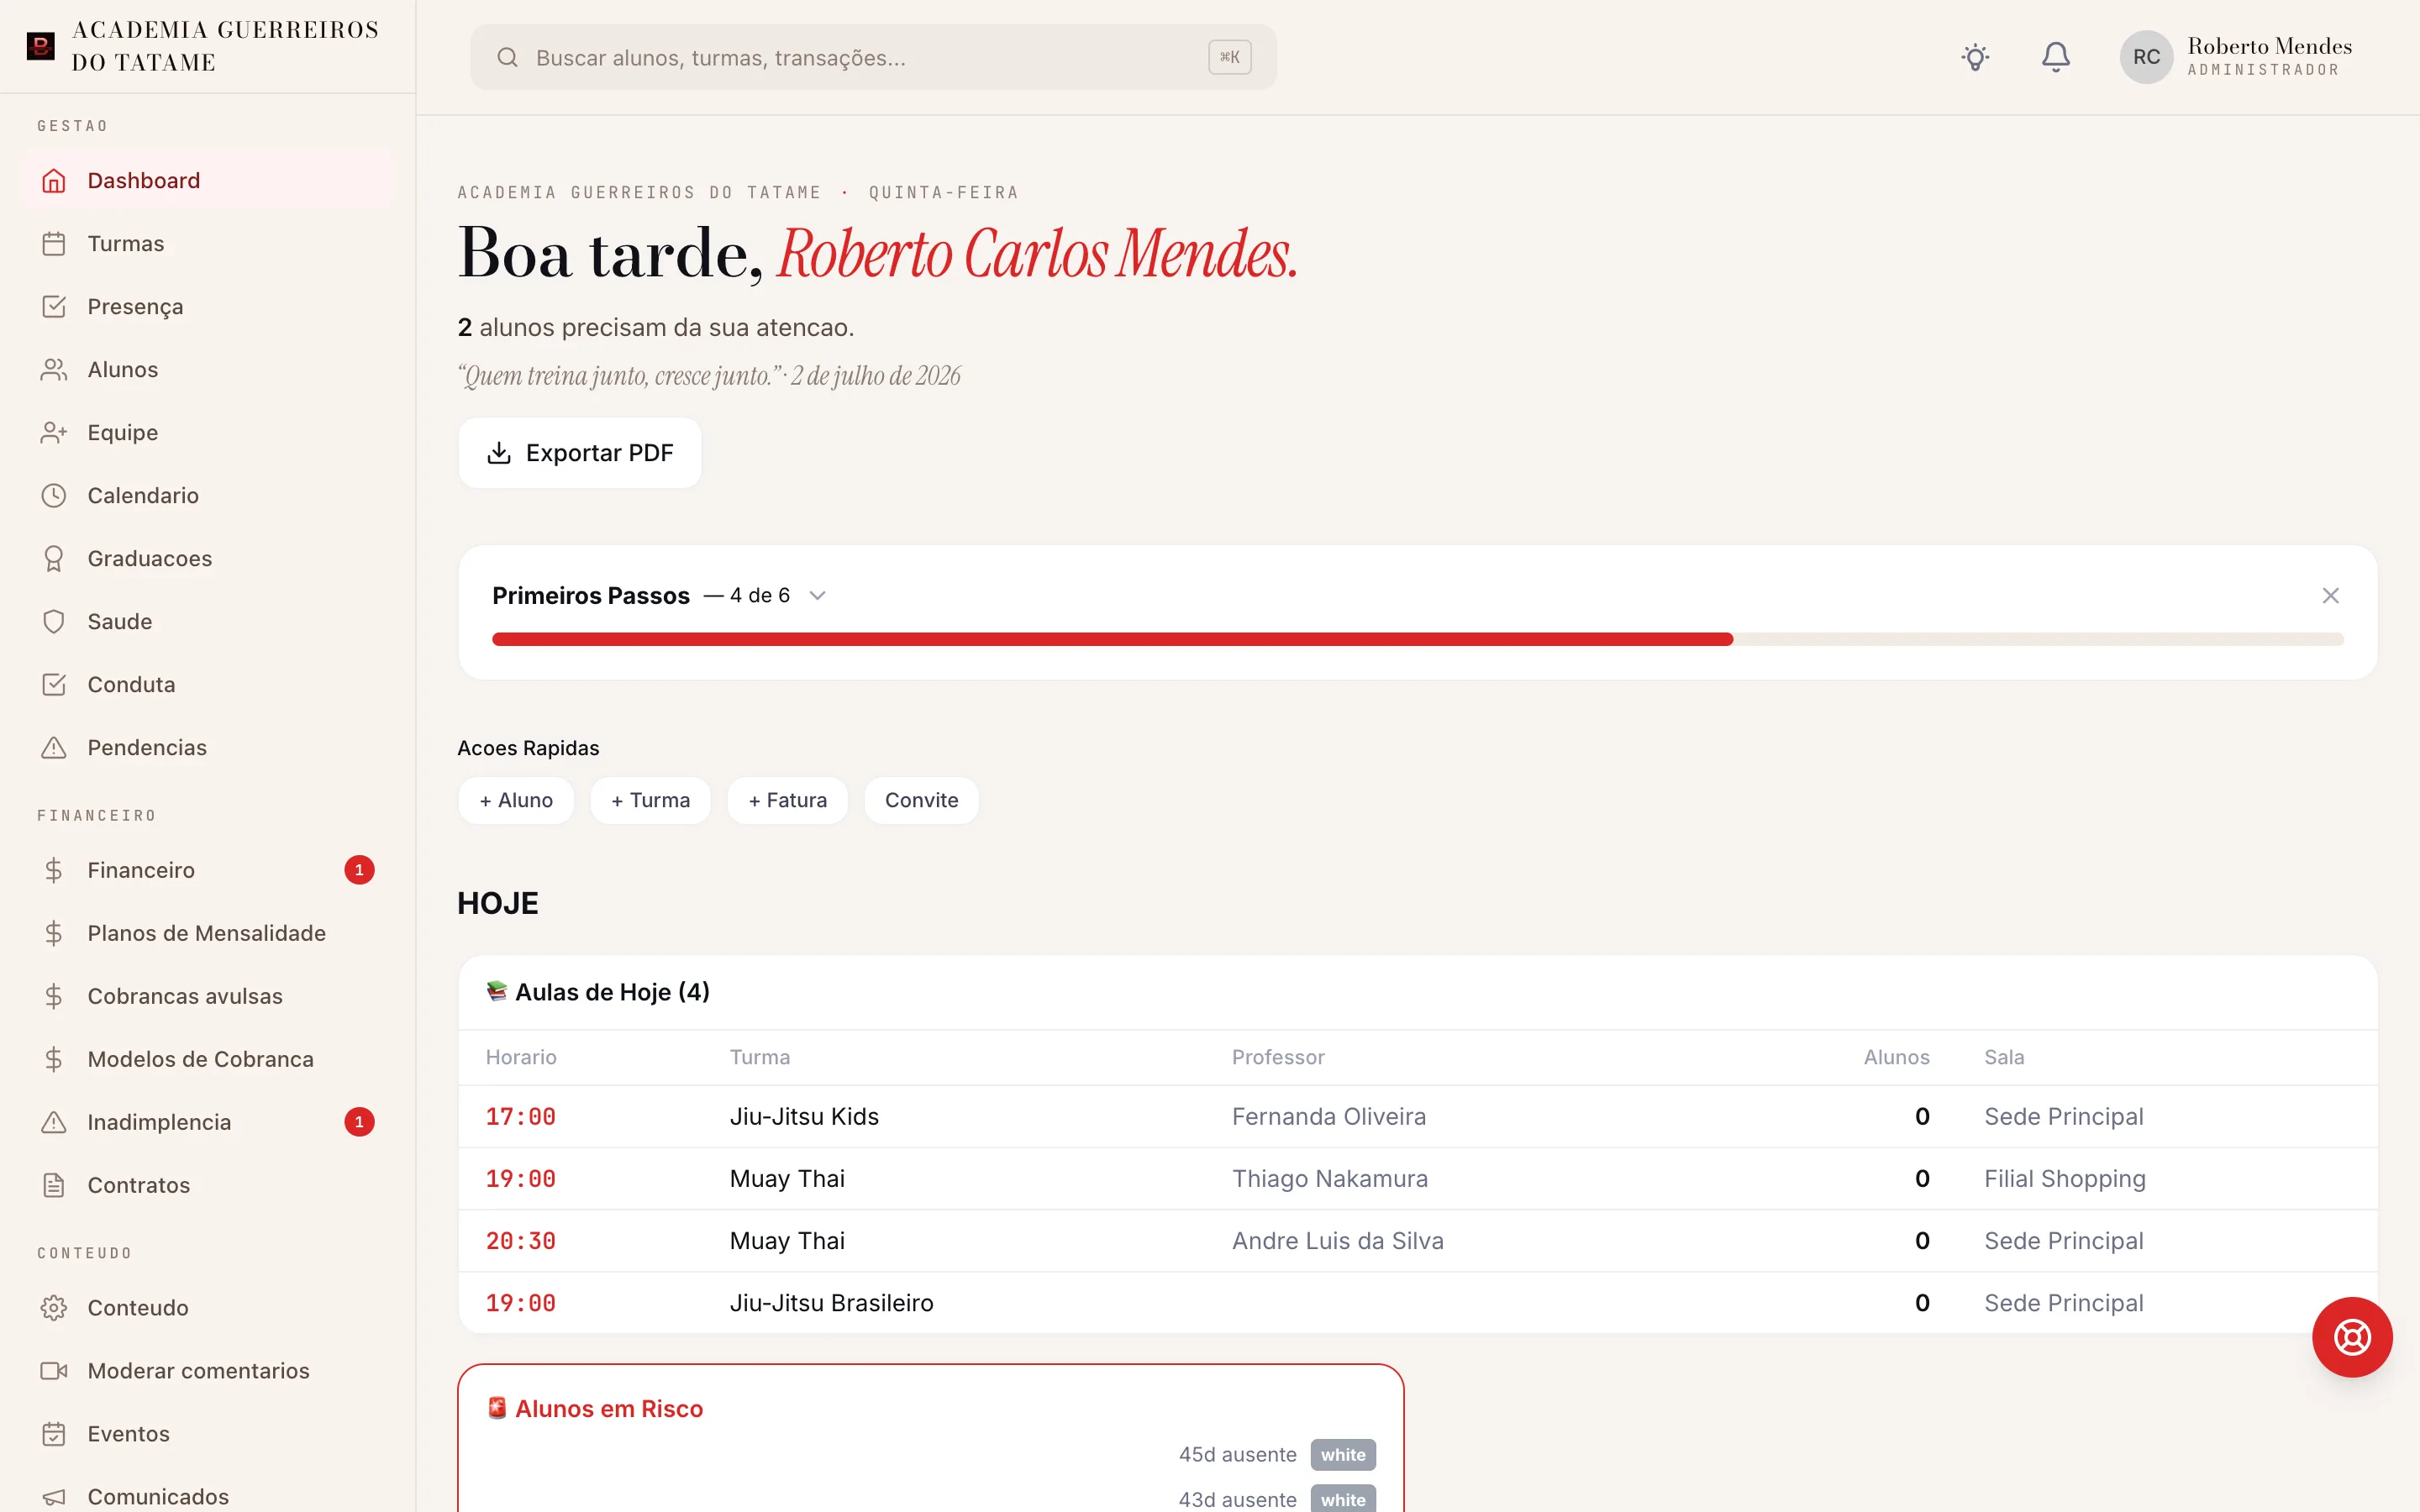Click the red help lifebuoy button
This screenshot has height=1512, width=2420.
pos(2352,1337)
